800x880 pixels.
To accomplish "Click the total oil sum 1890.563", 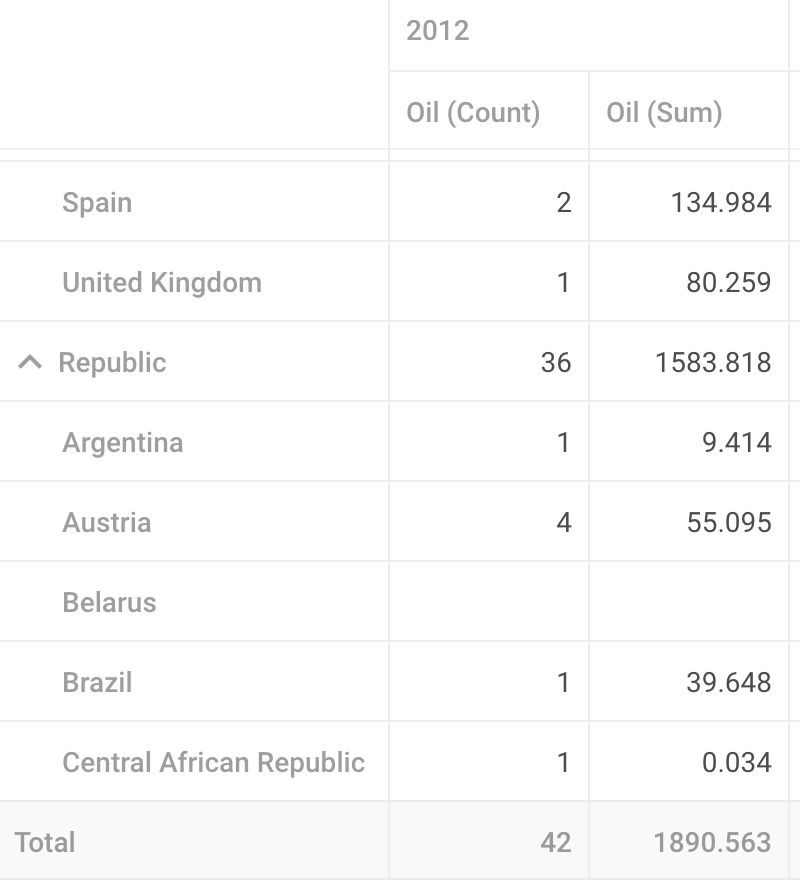I will [x=689, y=841].
